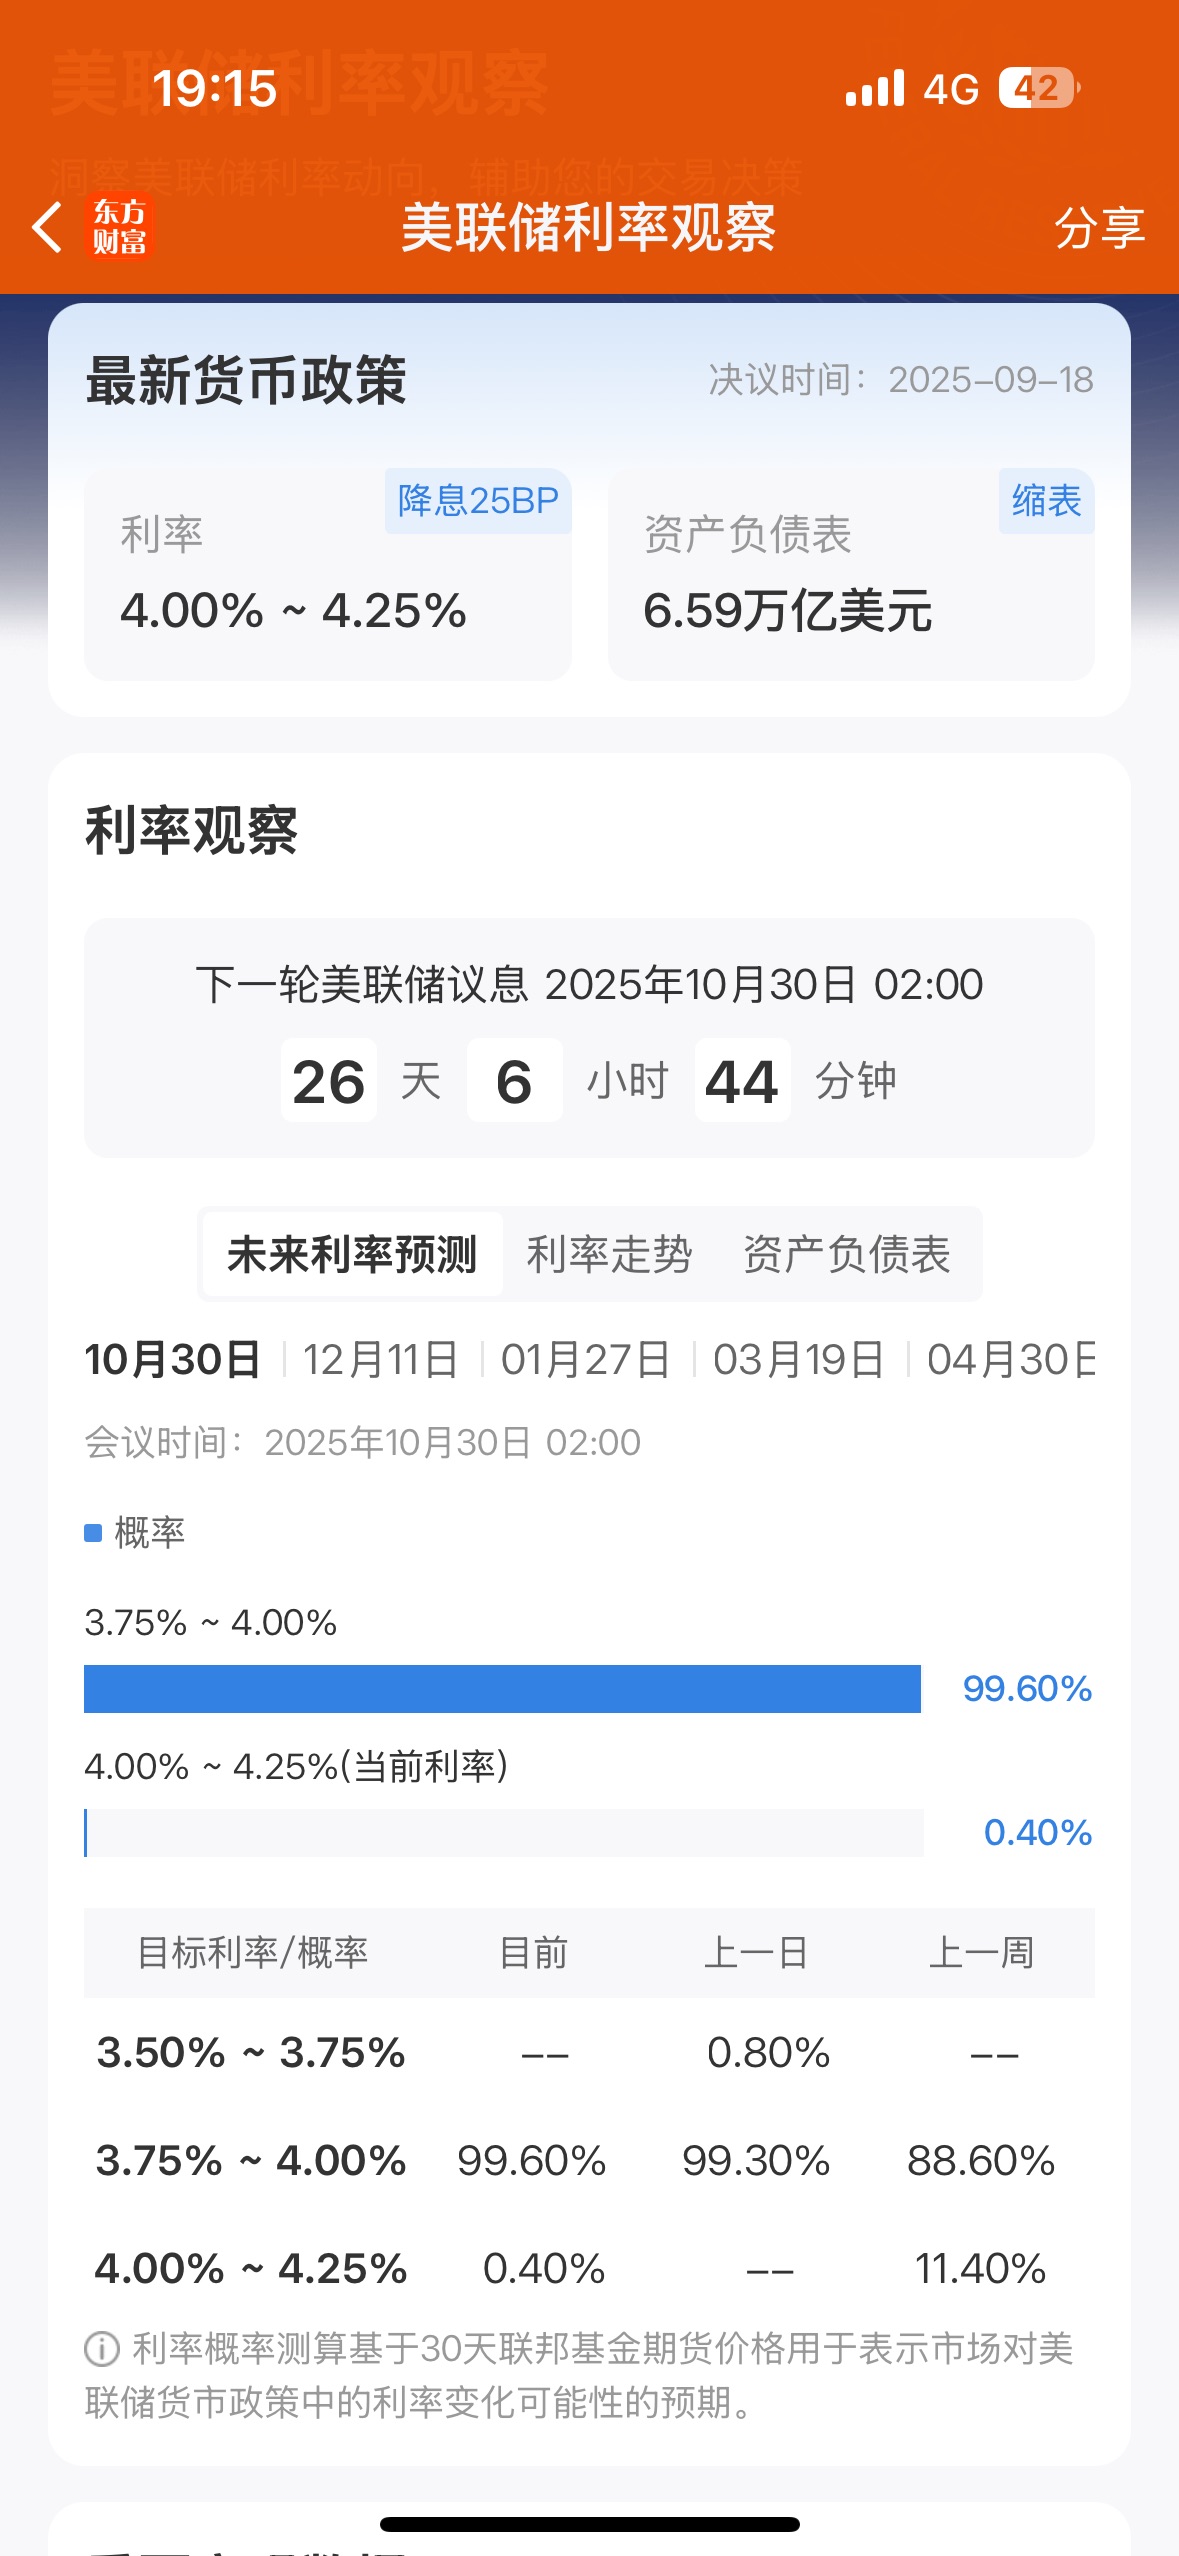Screen dimensions: 1179x2556
Task: Select the 03月19日 meeting date
Action: (798, 1360)
